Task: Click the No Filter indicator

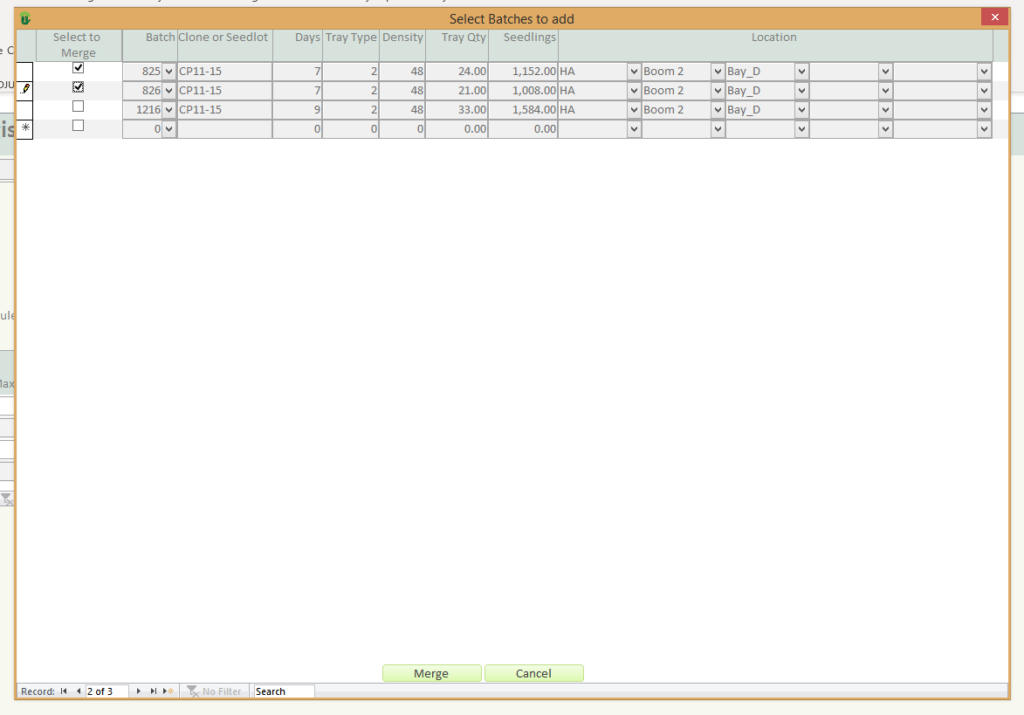Action: coord(214,691)
